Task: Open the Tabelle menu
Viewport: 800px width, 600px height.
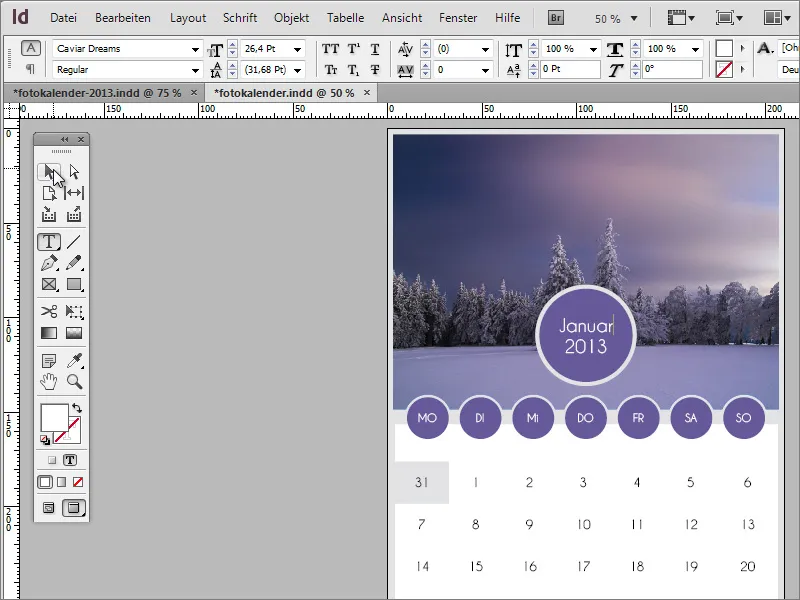Action: pyautogui.click(x=345, y=18)
